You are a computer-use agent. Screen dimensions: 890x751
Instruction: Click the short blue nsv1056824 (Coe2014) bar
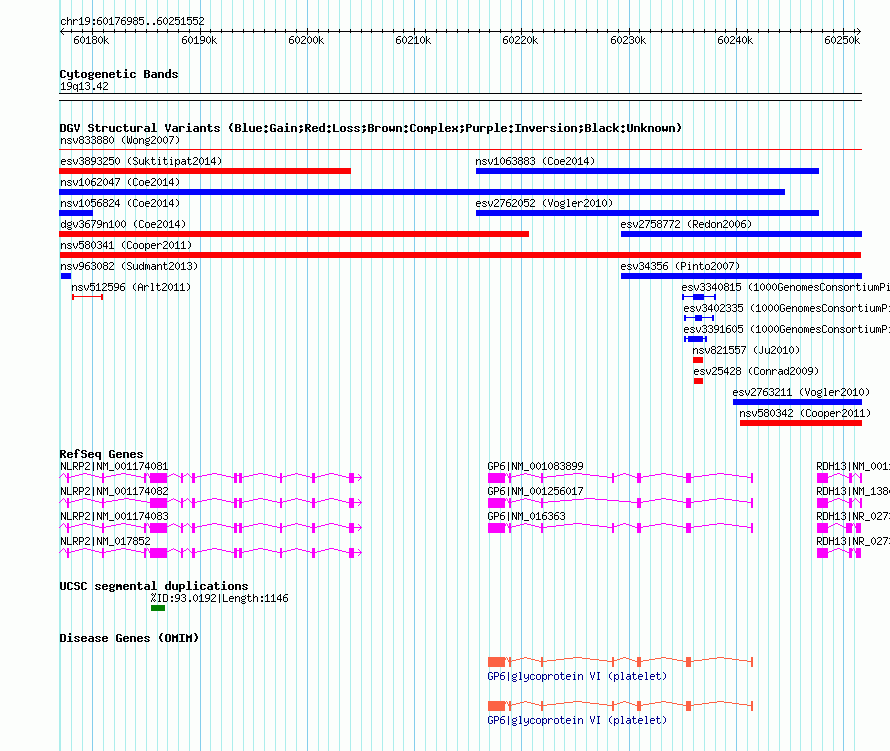click(76, 213)
